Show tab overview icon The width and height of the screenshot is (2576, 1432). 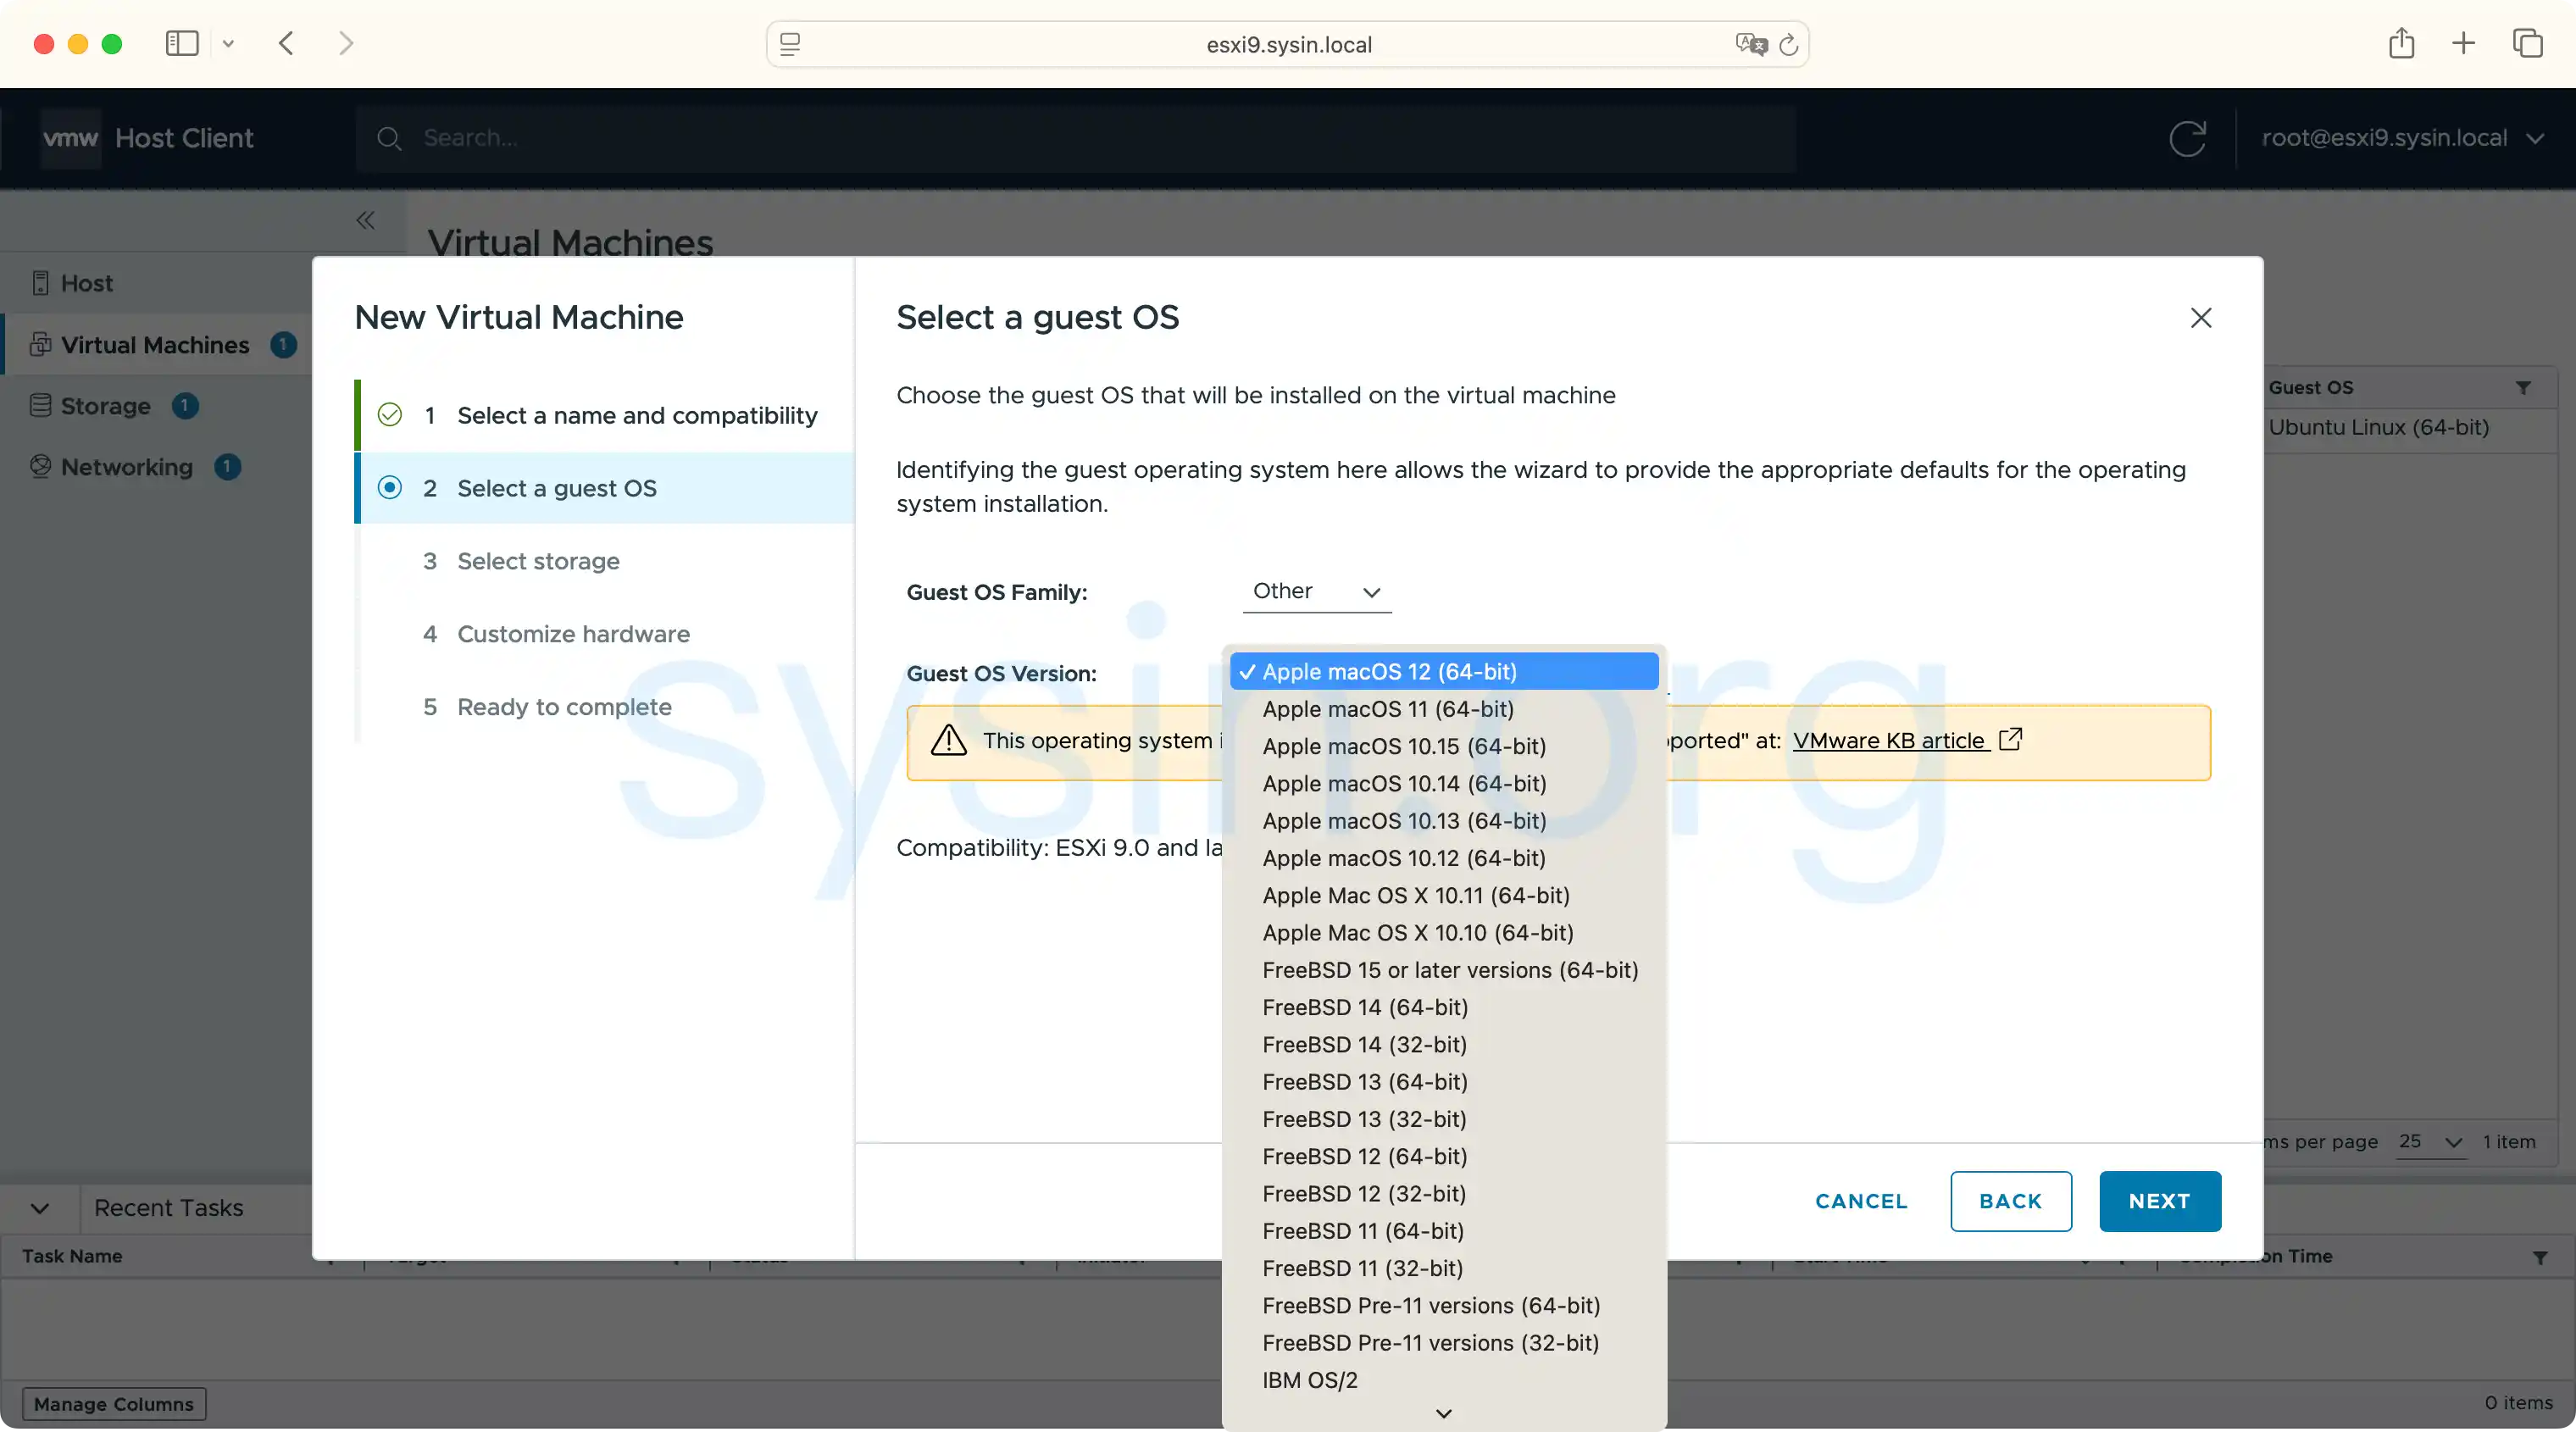[x=2527, y=43]
